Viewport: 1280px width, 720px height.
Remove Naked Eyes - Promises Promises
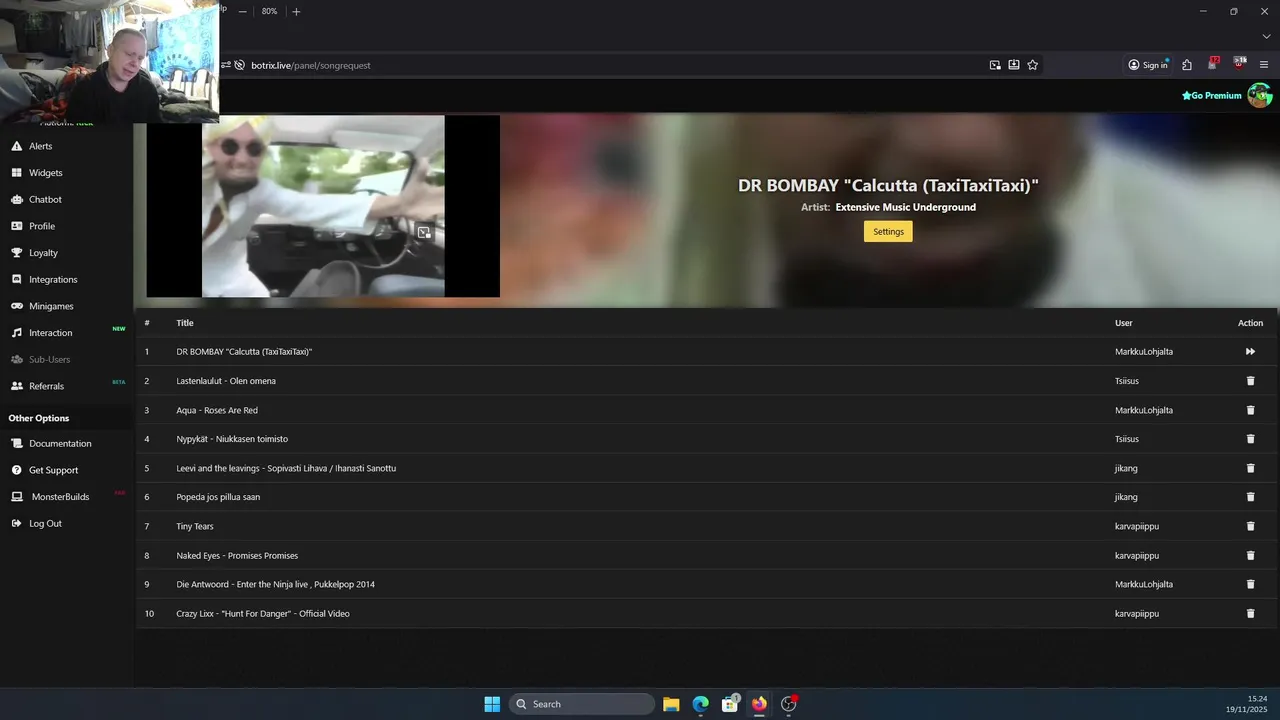pos(1250,555)
